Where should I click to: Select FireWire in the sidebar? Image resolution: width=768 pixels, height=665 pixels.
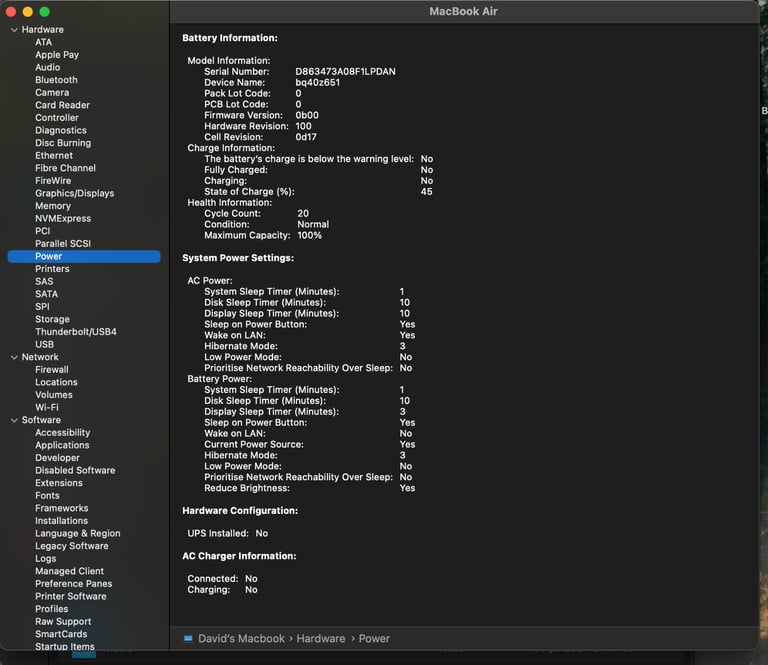(53, 181)
